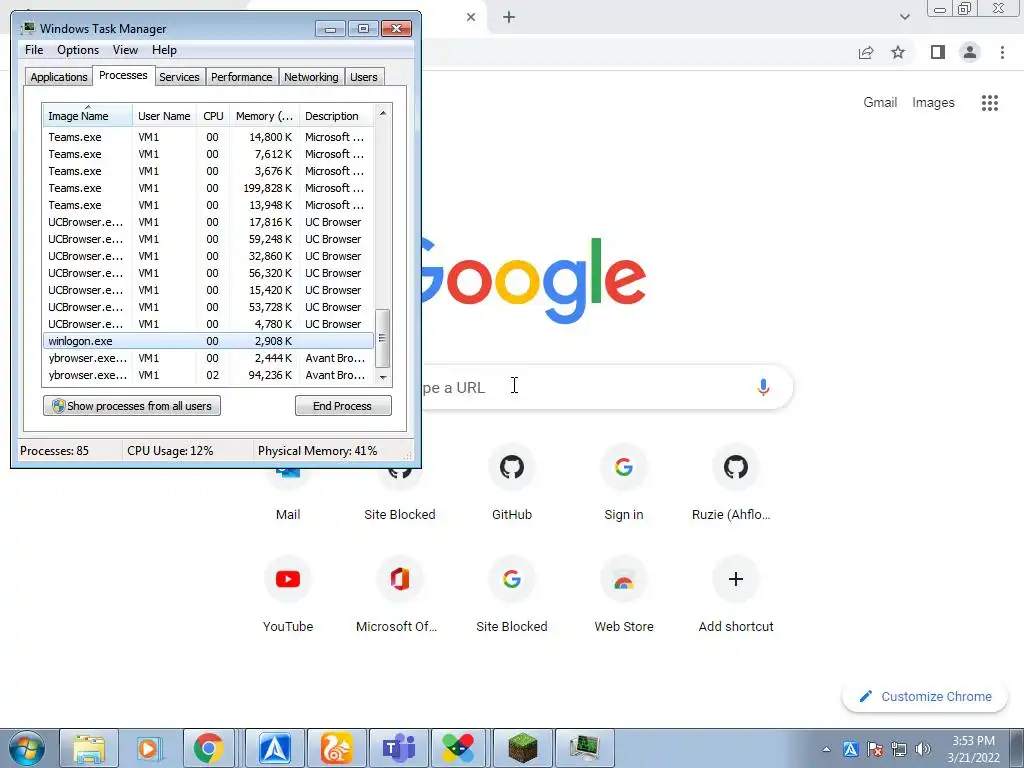Open Task Manager View menu

(125, 50)
